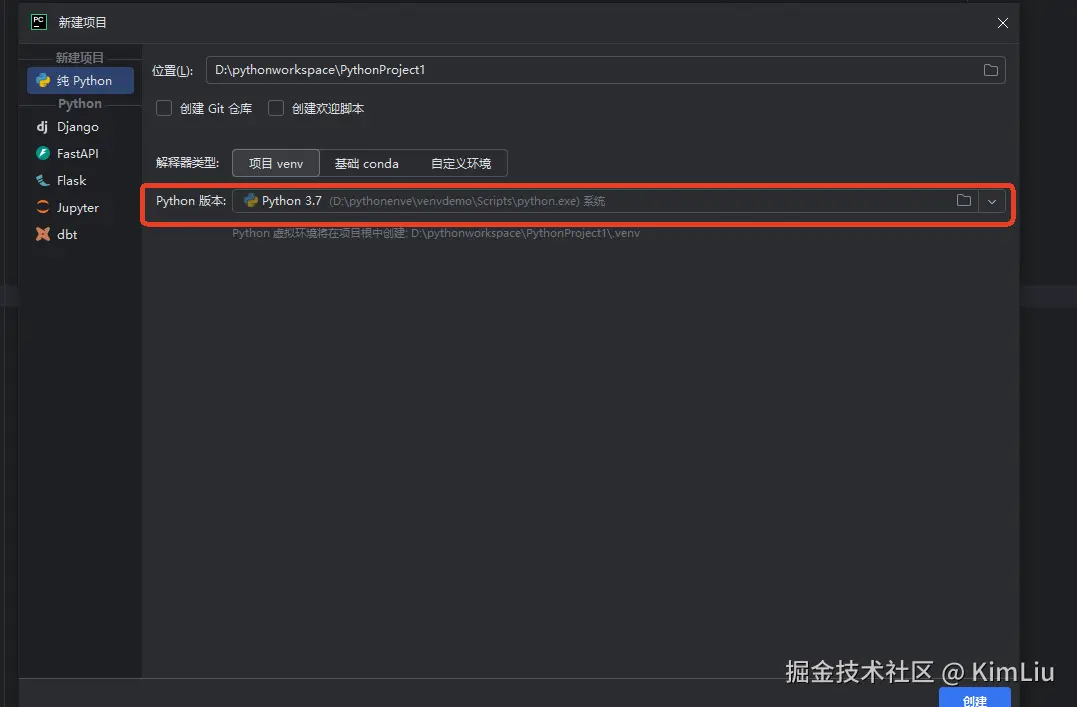The width and height of the screenshot is (1077, 707).
Task: Click the 新建项目 title text
Action: [x=82, y=23]
